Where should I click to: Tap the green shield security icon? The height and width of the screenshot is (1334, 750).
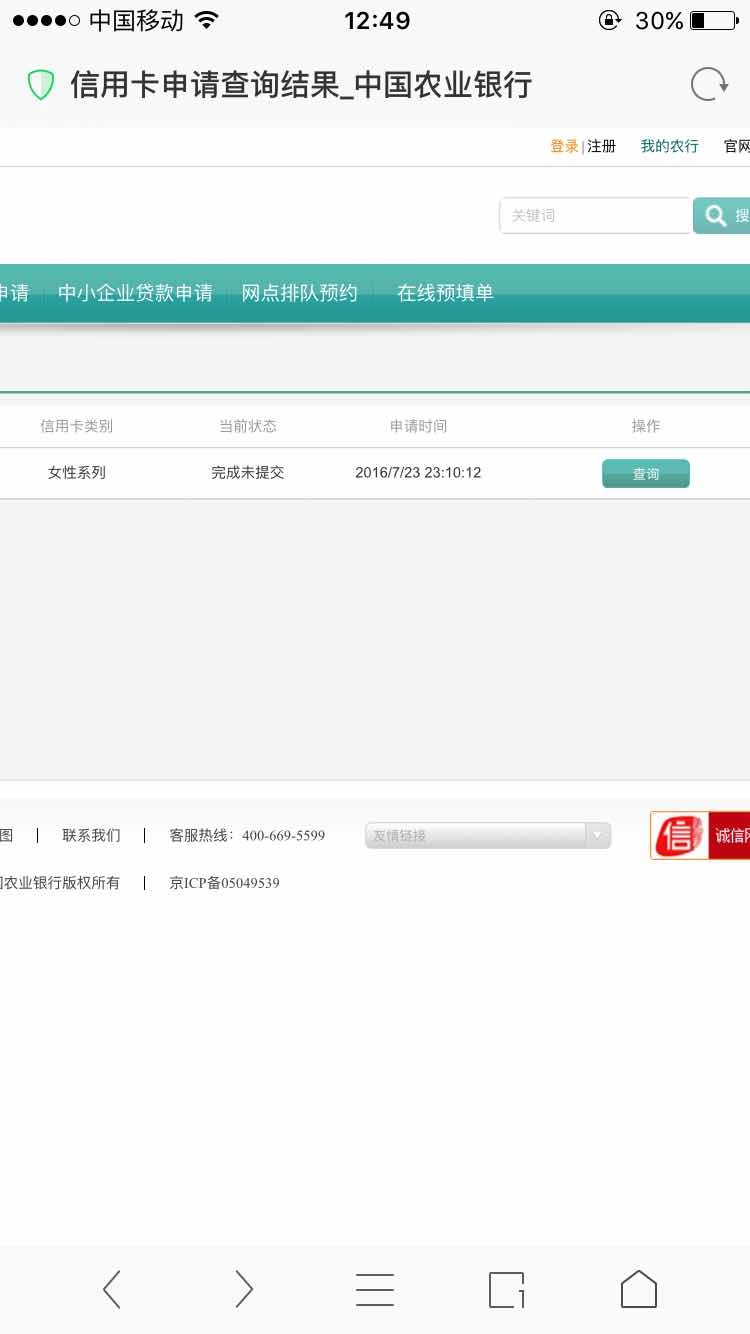pos(40,85)
